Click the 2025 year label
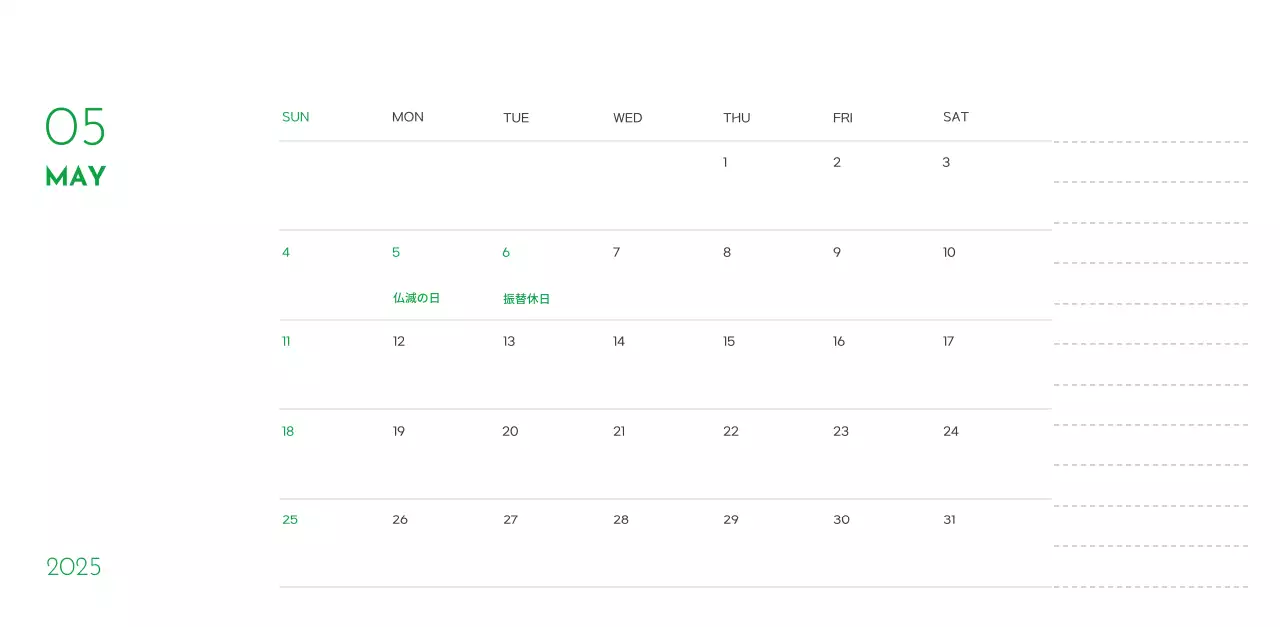 (x=74, y=567)
